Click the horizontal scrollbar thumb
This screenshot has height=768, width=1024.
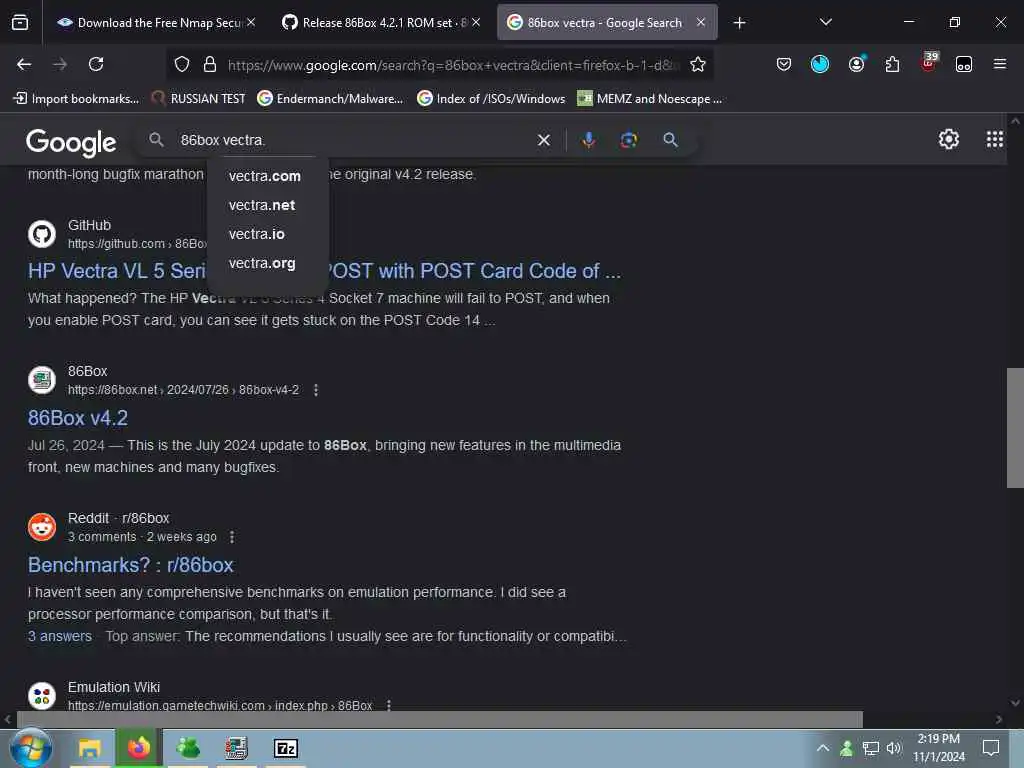pos(439,719)
